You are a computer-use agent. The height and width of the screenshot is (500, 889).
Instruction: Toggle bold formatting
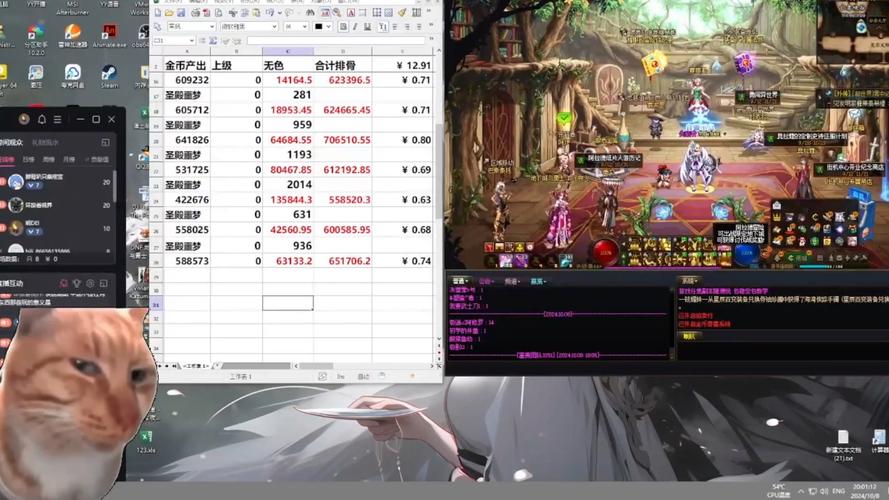tap(344, 27)
